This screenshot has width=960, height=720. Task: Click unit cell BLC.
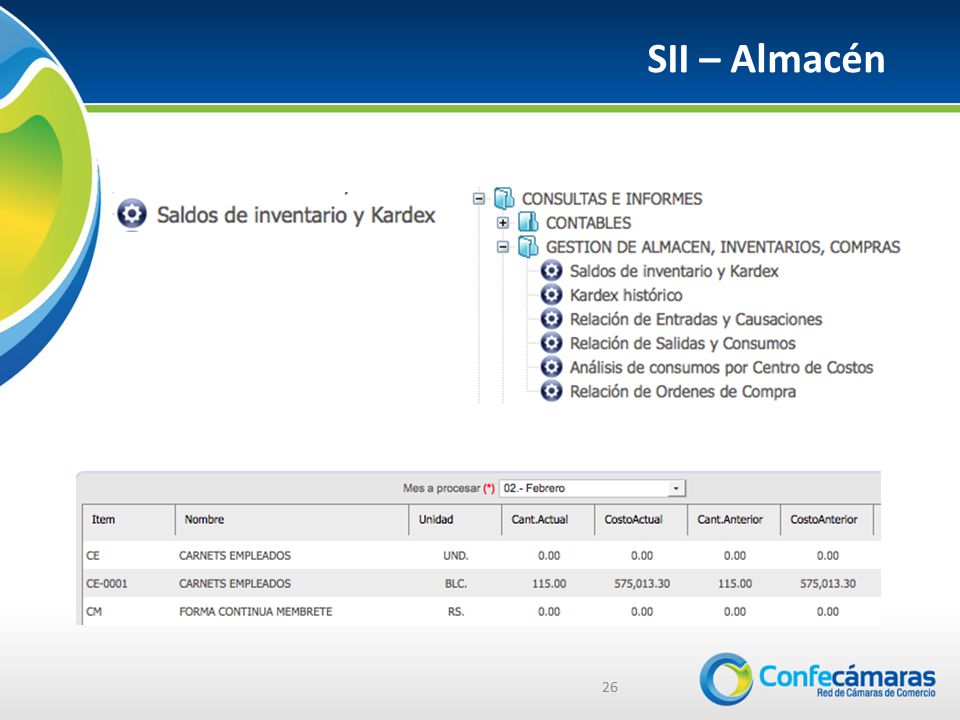pos(456,583)
